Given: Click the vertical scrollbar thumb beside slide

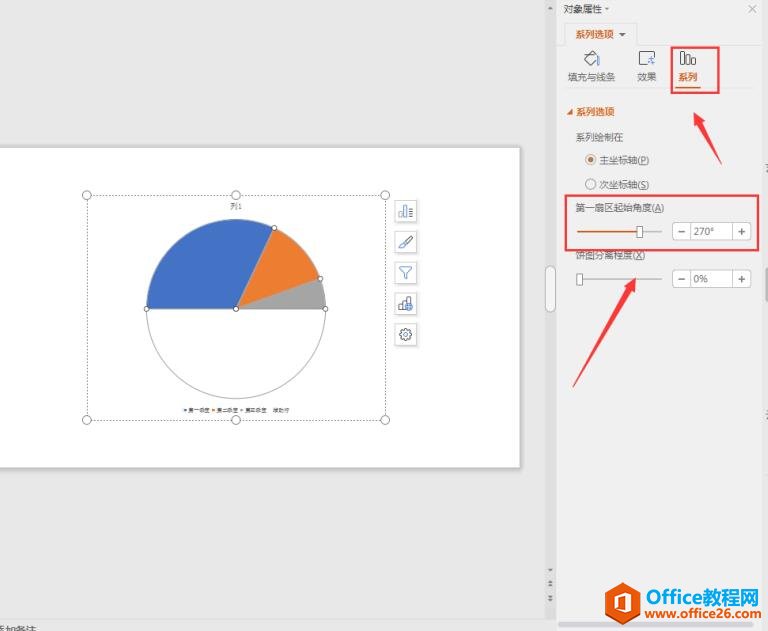Looking at the screenshot, I should pyautogui.click(x=550, y=289).
